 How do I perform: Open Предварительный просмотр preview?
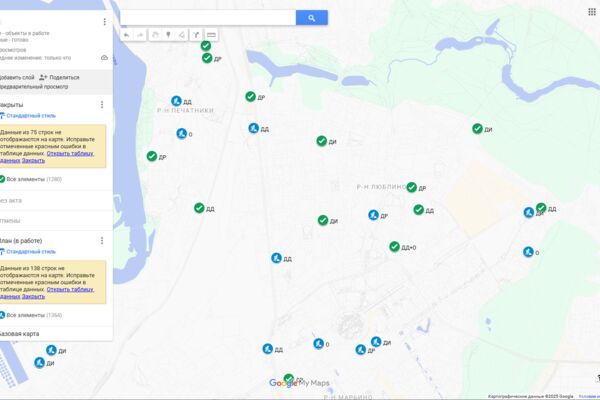click(x=34, y=87)
